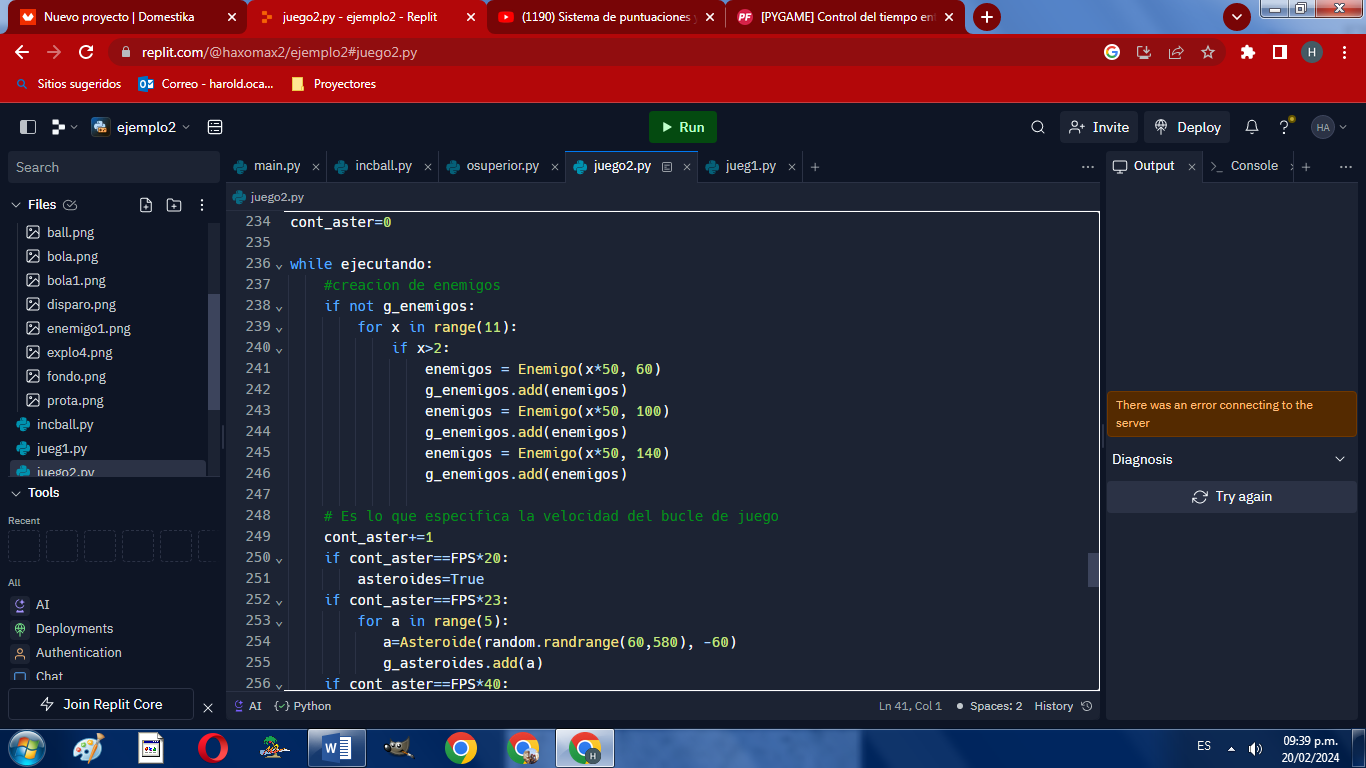The height and width of the screenshot is (768, 1366).
Task: Click the format icon on juego2.py tab
Action: (667, 167)
